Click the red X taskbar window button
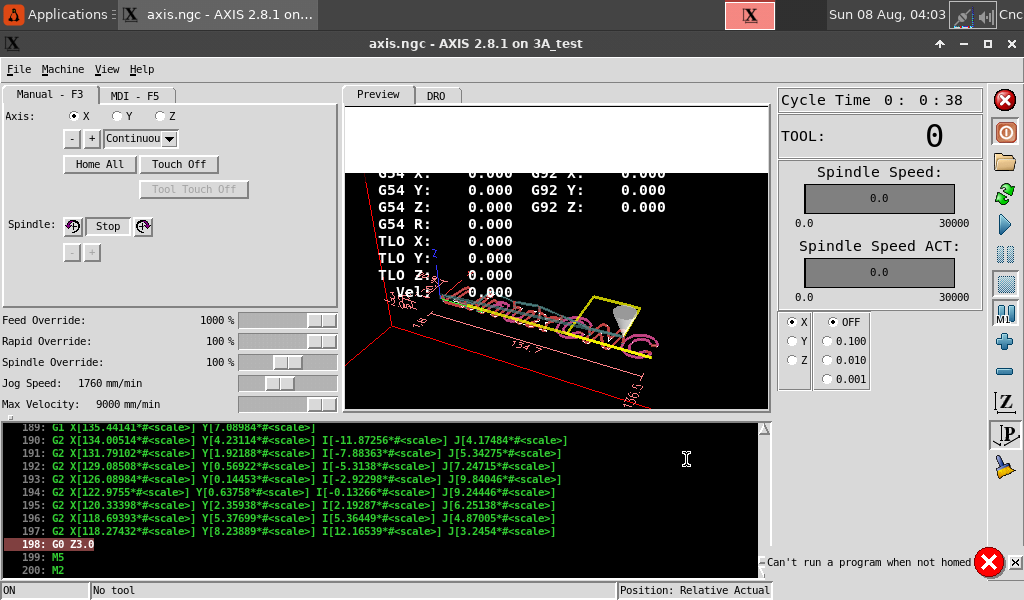 coord(750,16)
